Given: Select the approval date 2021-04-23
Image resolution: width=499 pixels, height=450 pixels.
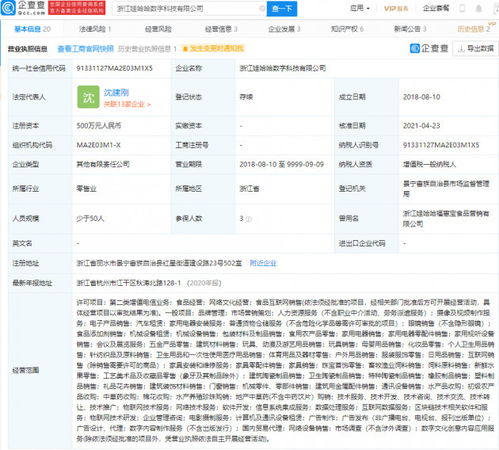Looking at the screenshot, I should point(421,126).
